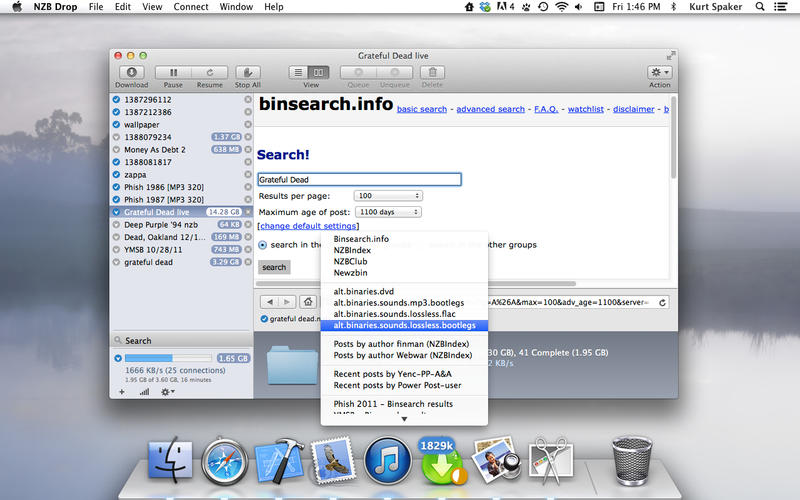Image resolution: width=800 pixels, height=500 pixels.
Task: Click the web page vertical scrollbar
Action: [673, 138]
